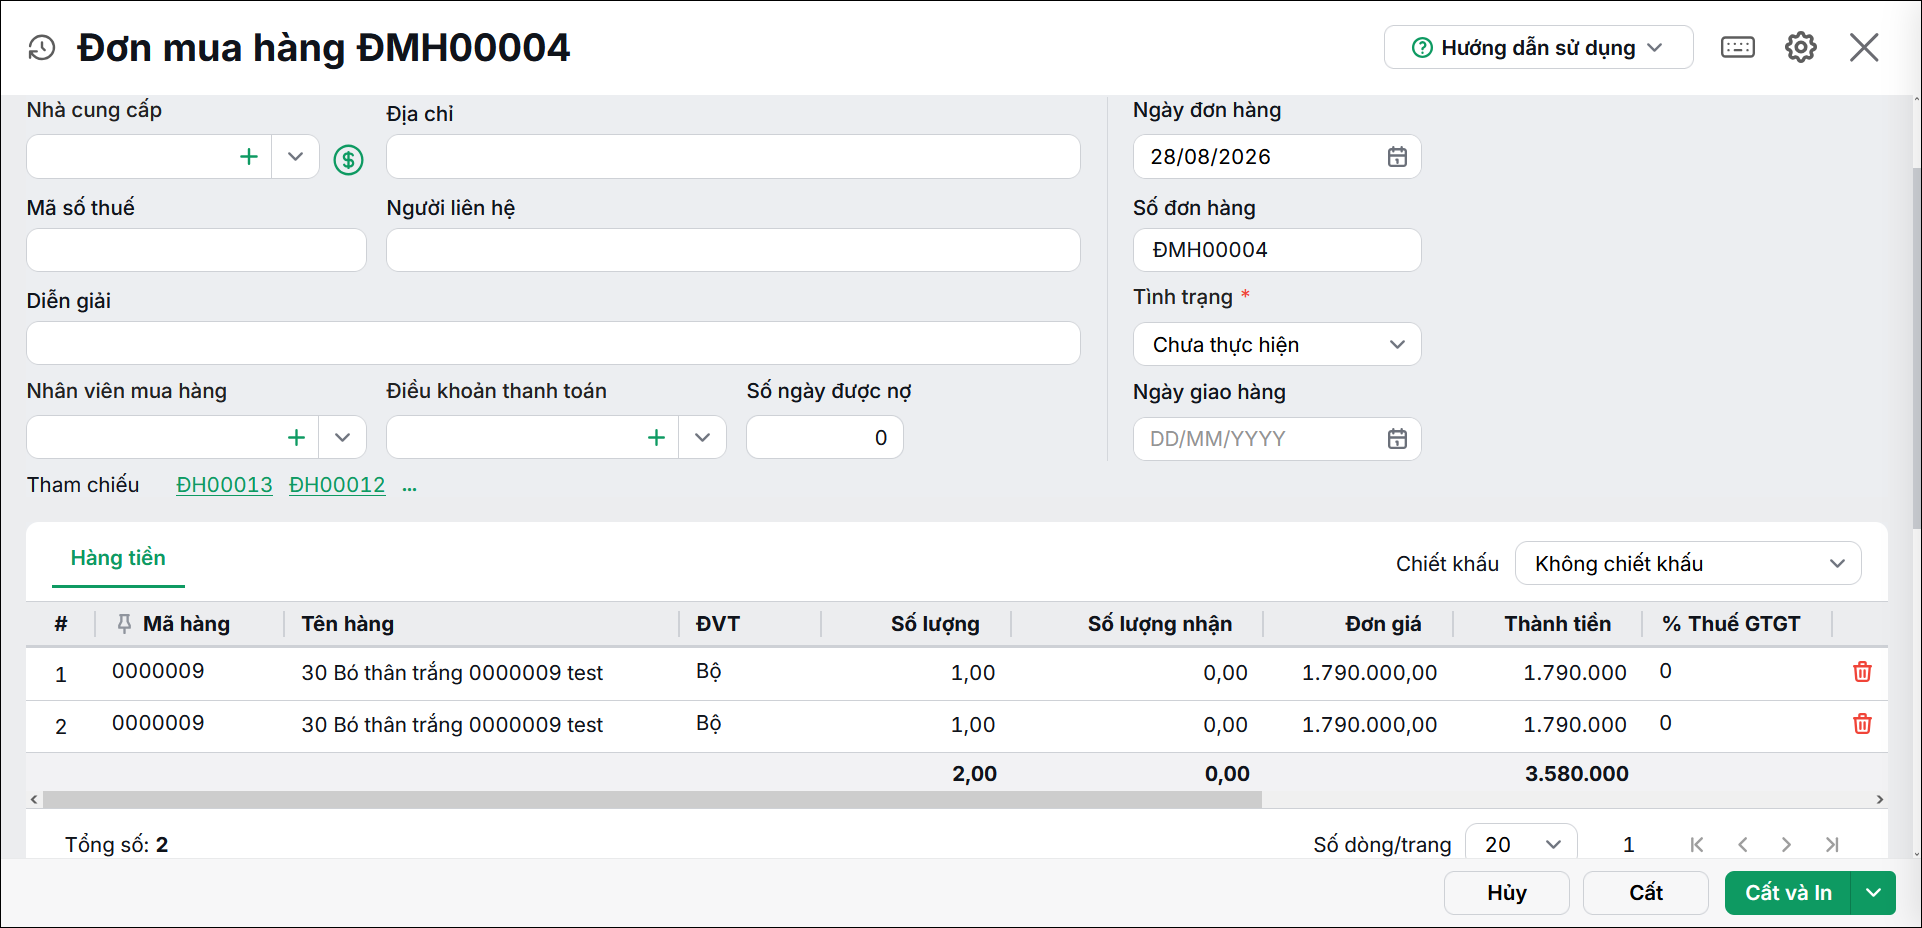
Task: Open reference link ĐH00013
Action: (224, 485)
